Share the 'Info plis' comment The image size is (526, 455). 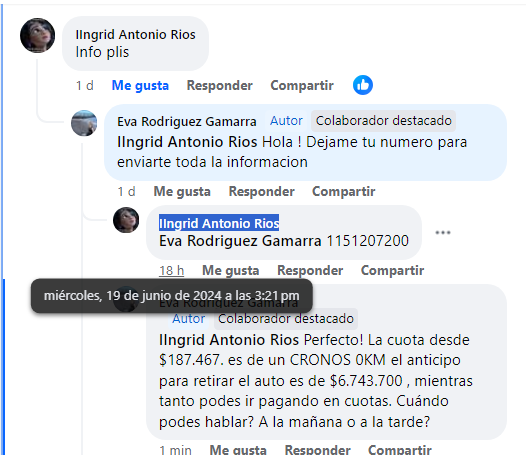point(302,85)
